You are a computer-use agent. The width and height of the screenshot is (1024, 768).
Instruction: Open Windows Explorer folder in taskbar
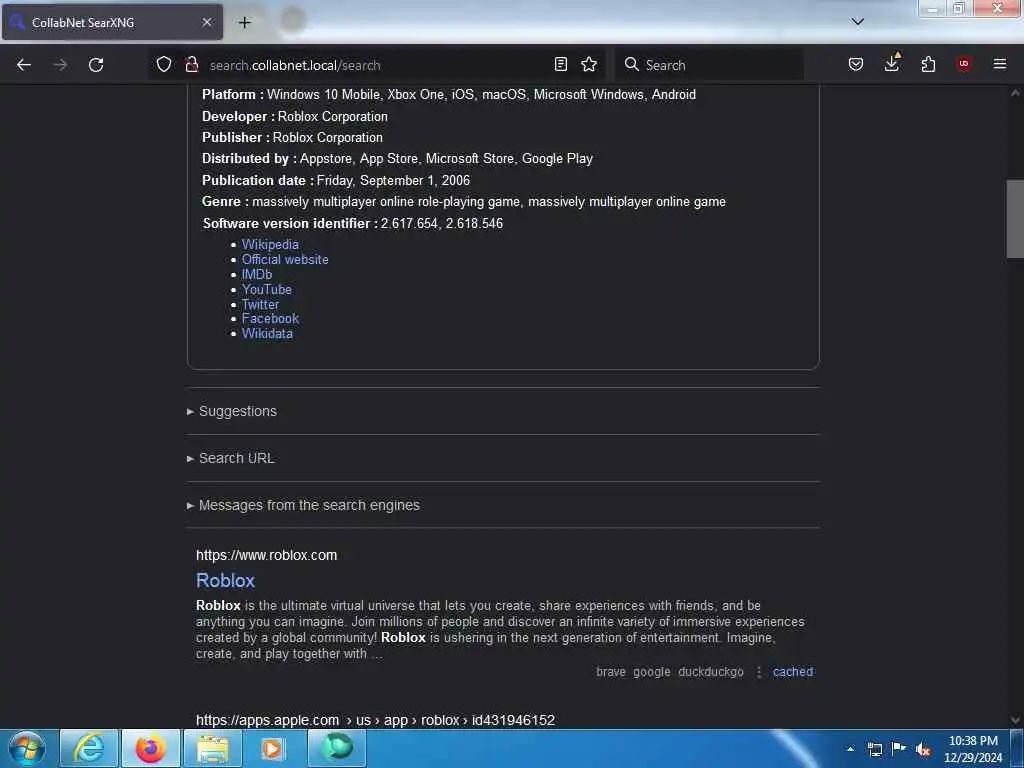tap(213, 748)
